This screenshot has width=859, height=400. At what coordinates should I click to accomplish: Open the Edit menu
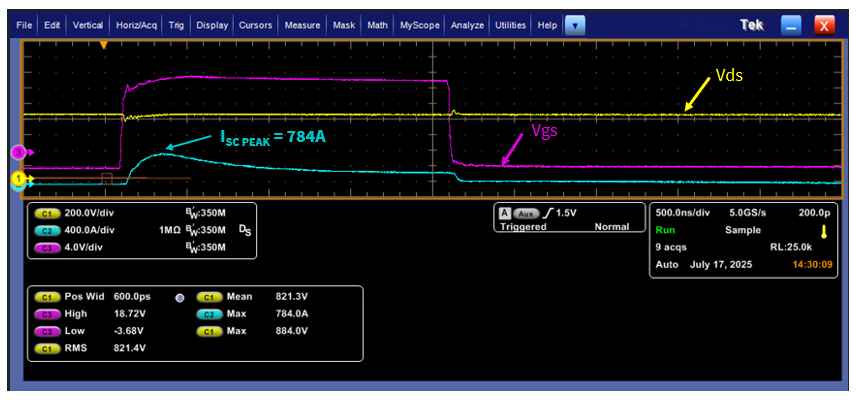coord(52,25)
